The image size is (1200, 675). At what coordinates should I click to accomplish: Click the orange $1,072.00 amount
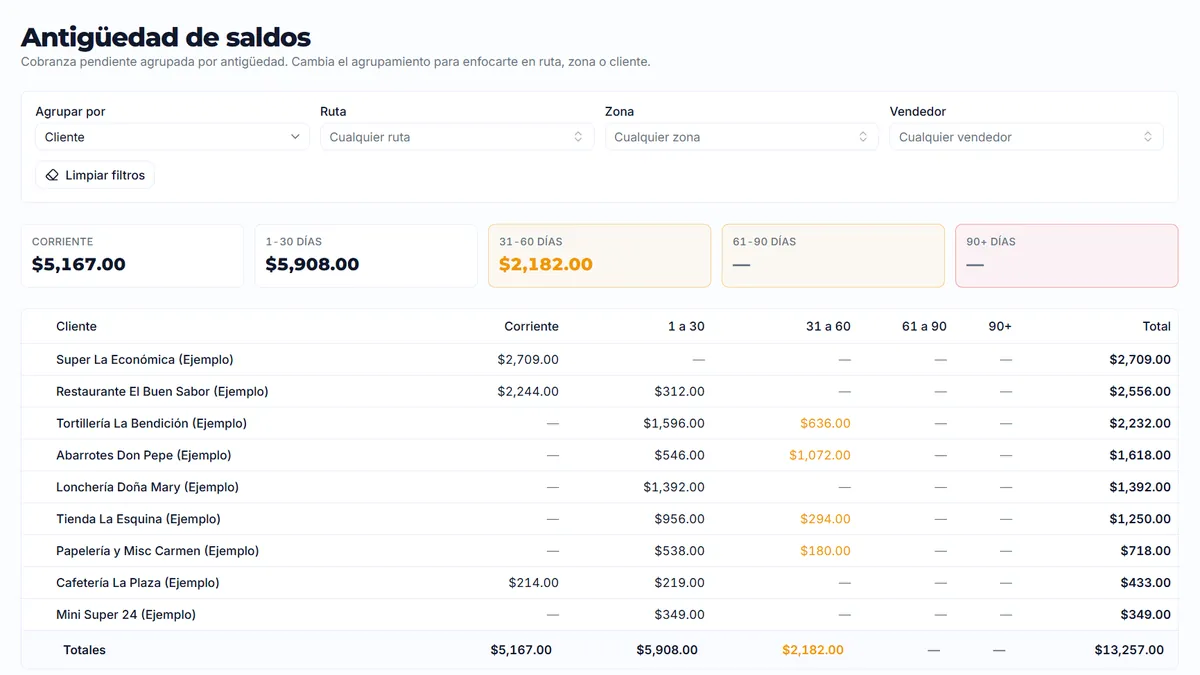[x=820, y=456]
